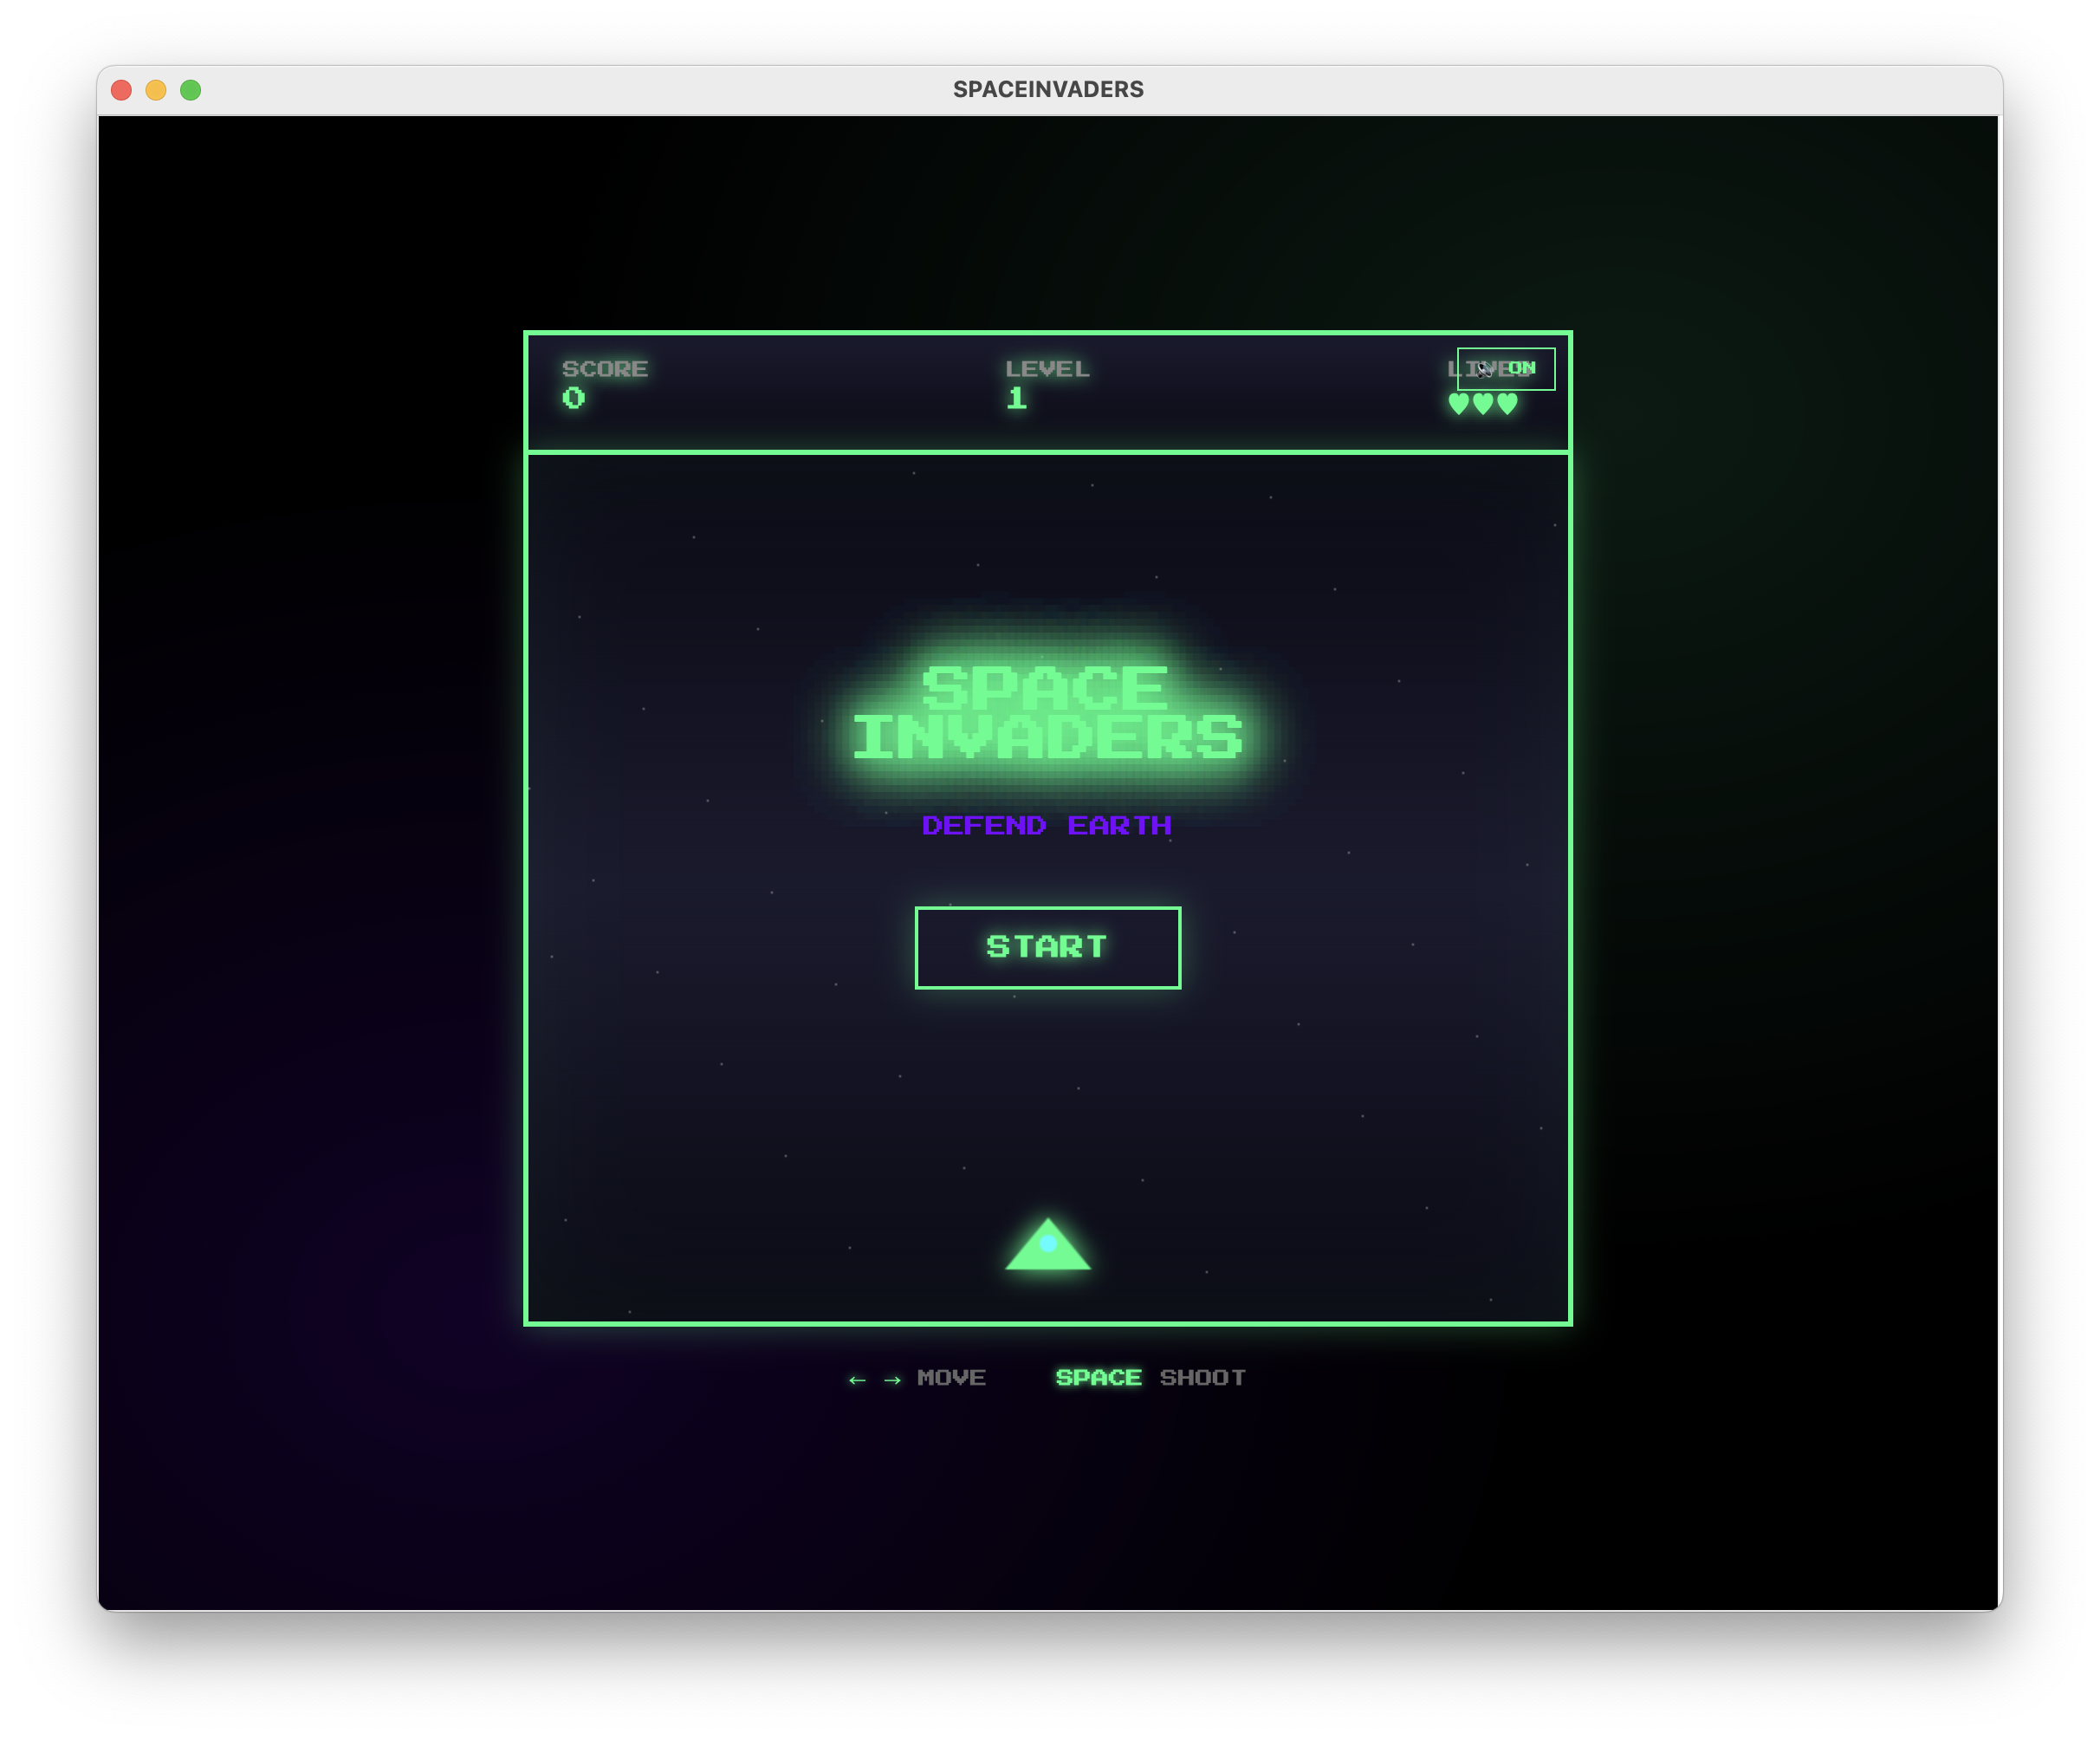The width and height of the screenshot is (2100, 1740).
Task: Click the SPACE INVADERS glowing title
Action: click(x=1047, y=712)
